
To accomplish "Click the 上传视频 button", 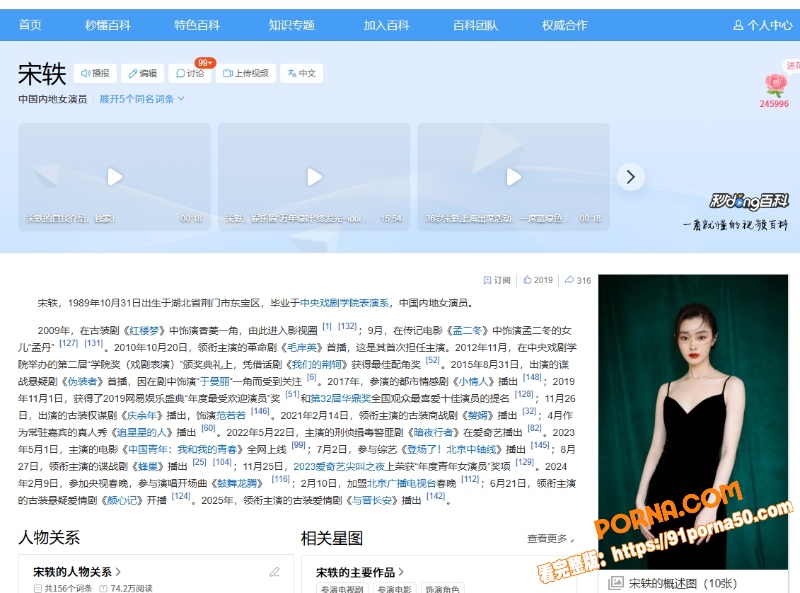I will point(246,73).
